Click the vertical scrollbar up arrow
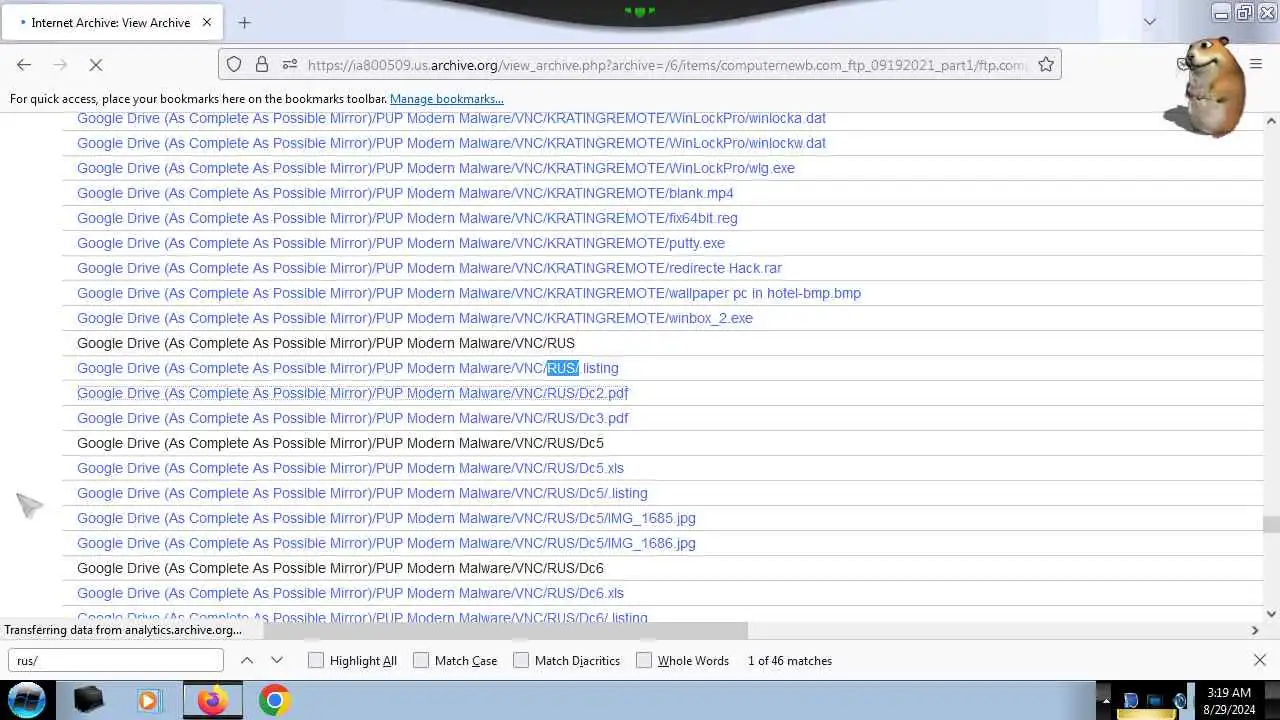Viewport: 1280px width, 720px height. [x=1271, y=120]
